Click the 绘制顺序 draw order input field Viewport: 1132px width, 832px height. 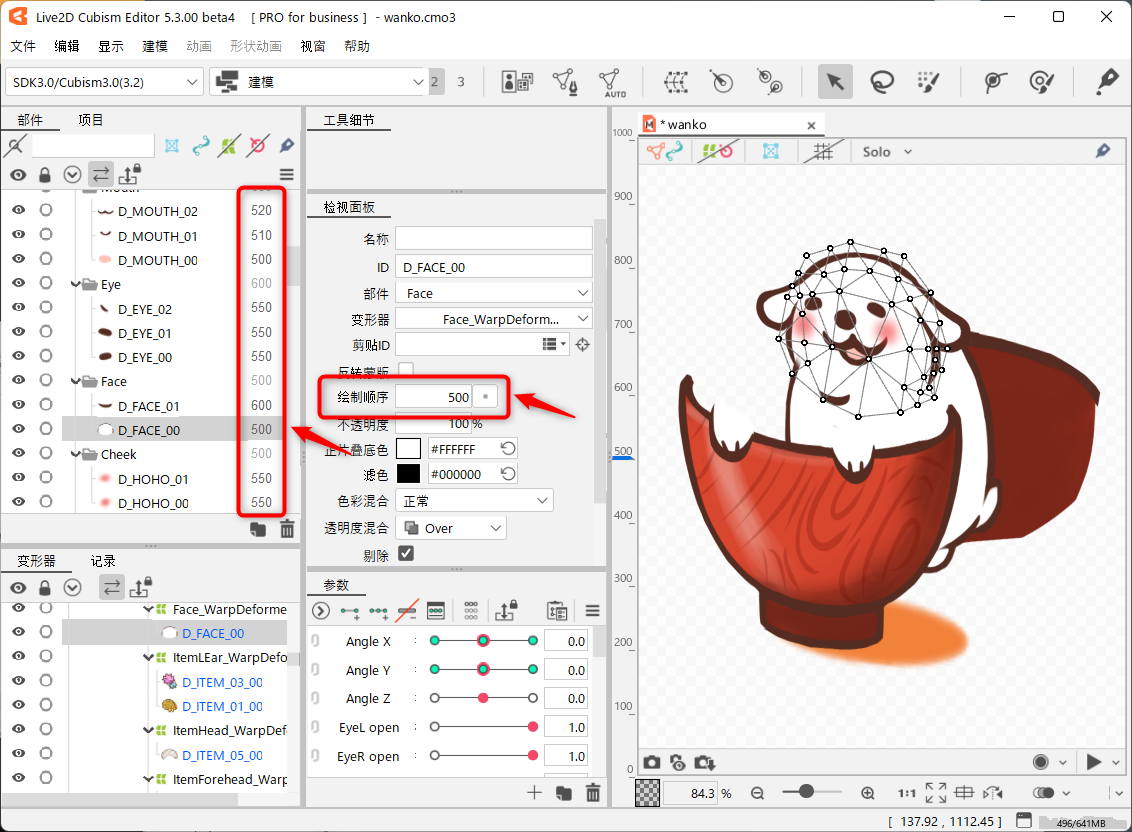(x=432, y=397)
